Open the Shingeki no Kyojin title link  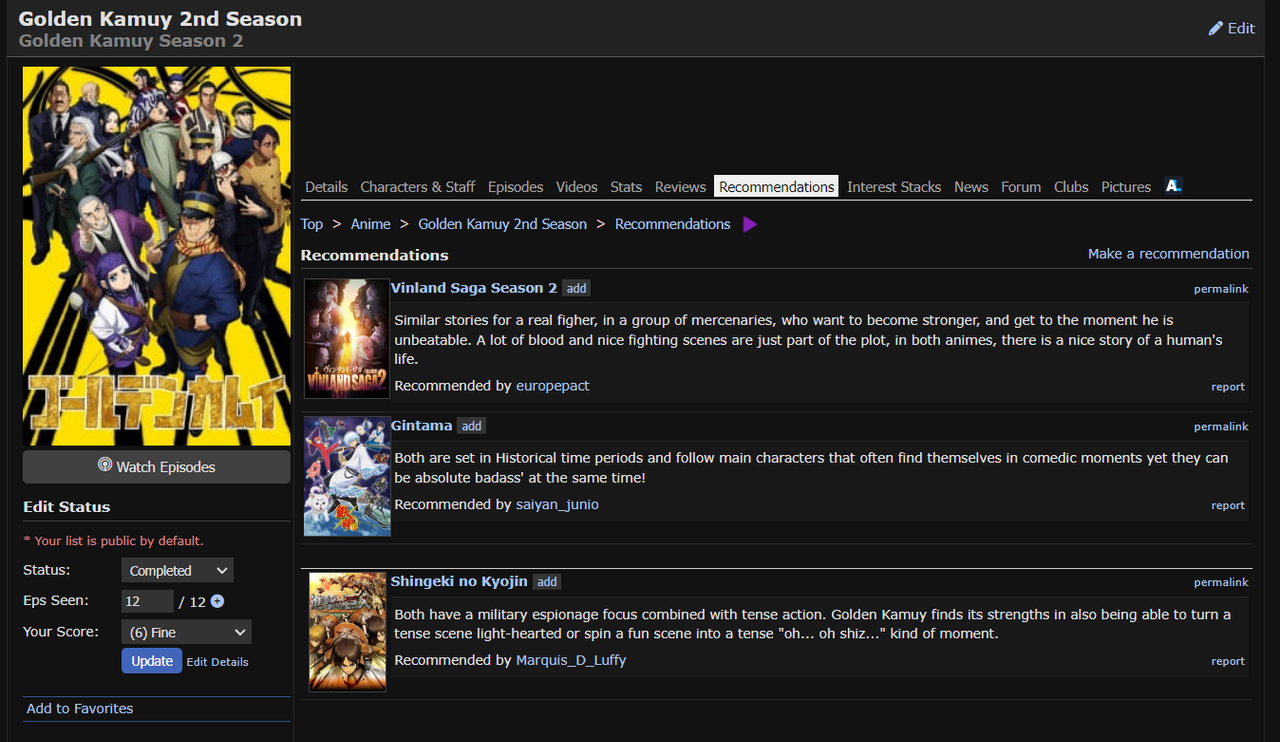(x=459, y=582)
